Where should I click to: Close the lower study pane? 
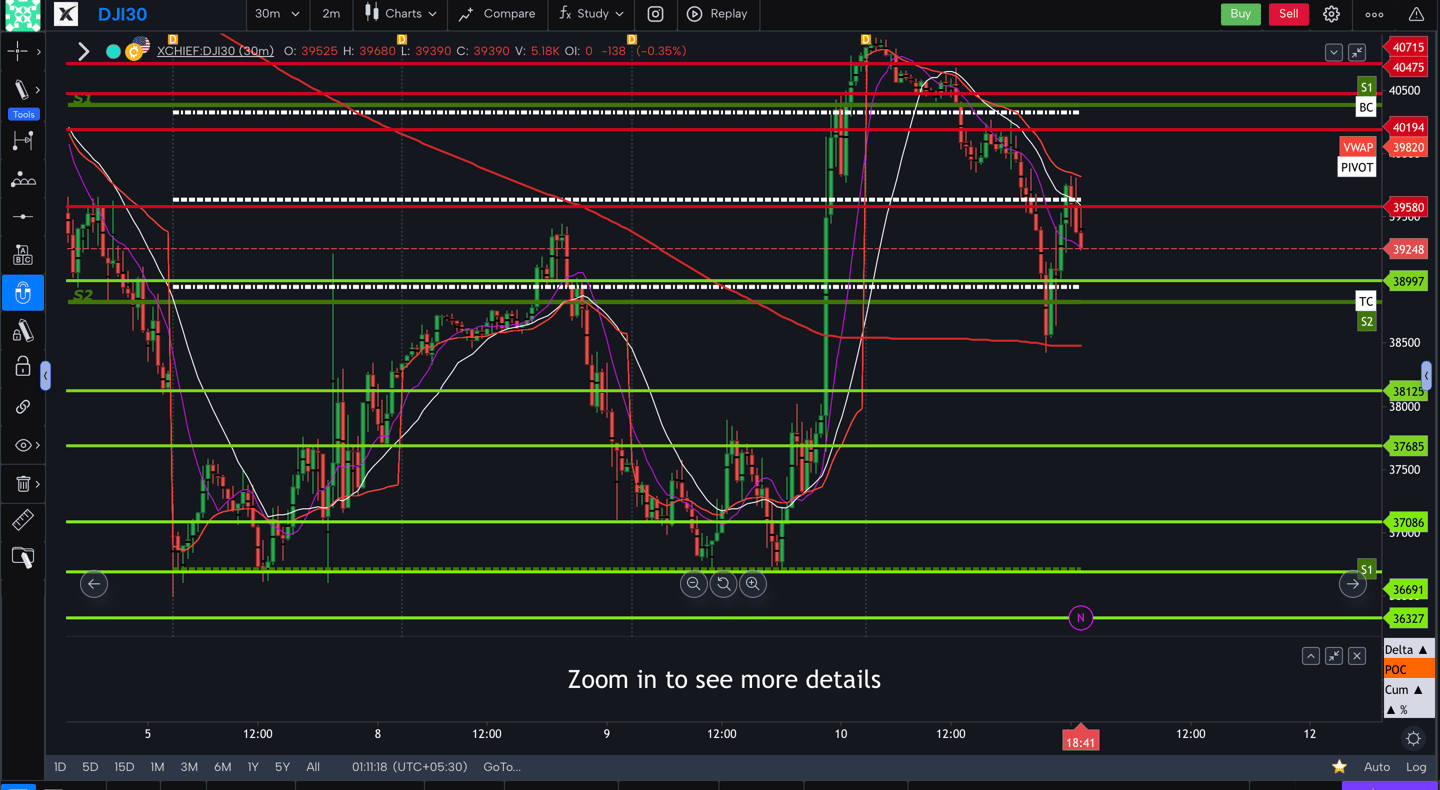[x=1357, y=656]
